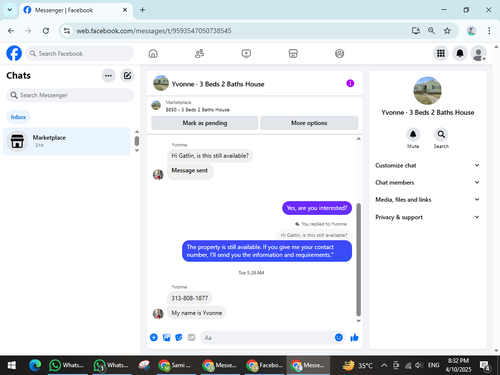Open a new browser tab
500x375 pixels.
(142, 10)
